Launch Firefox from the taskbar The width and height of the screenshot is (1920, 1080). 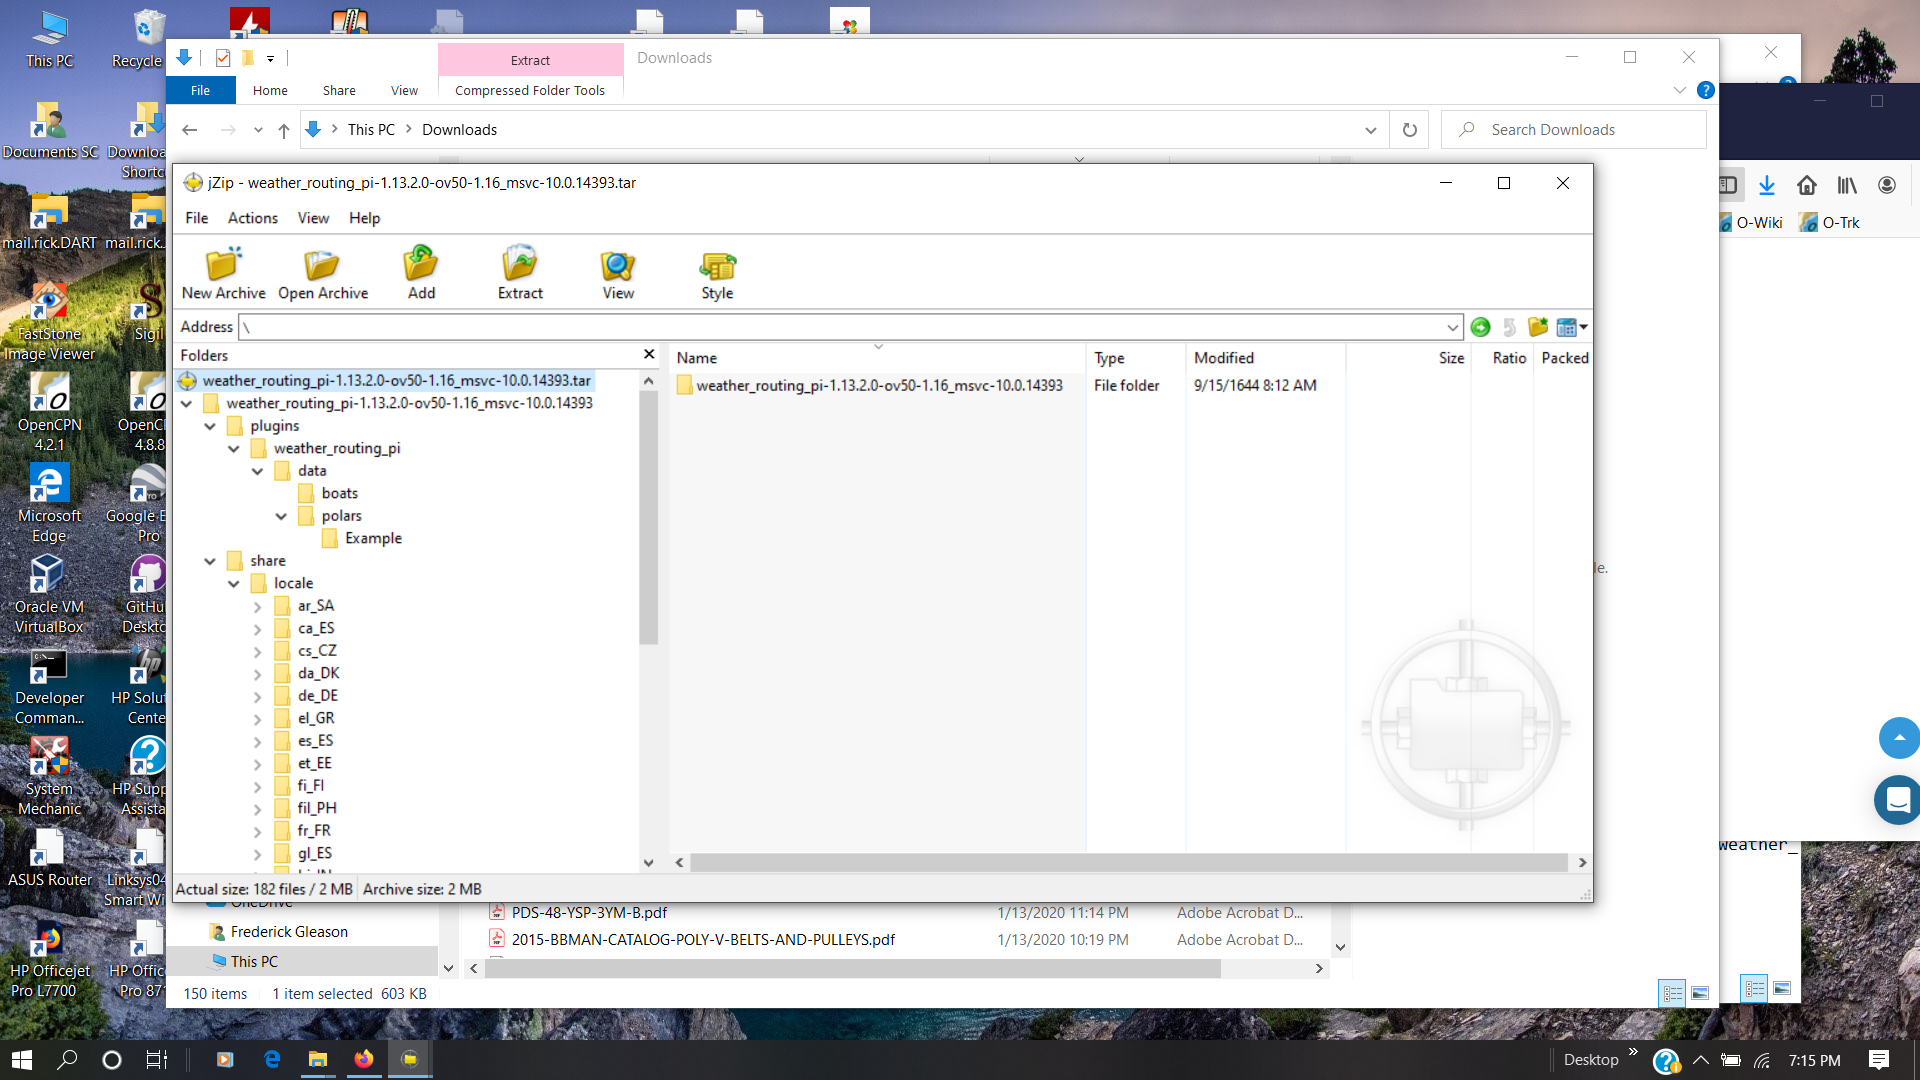click(x=363, y=1059)
